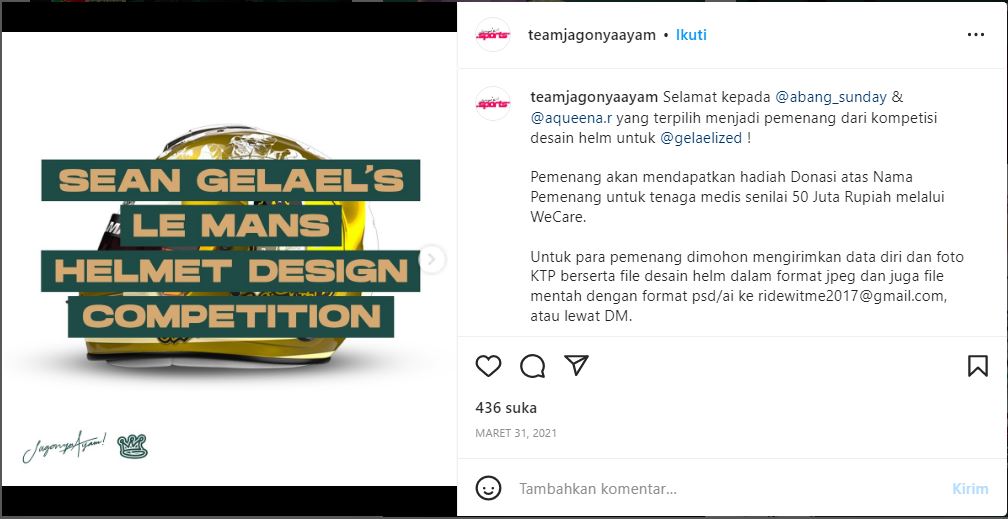Image resolution: width=1008 pixels, height=519 pixels.
Task: Like the post with the heart icon
Action: (489, 366)
